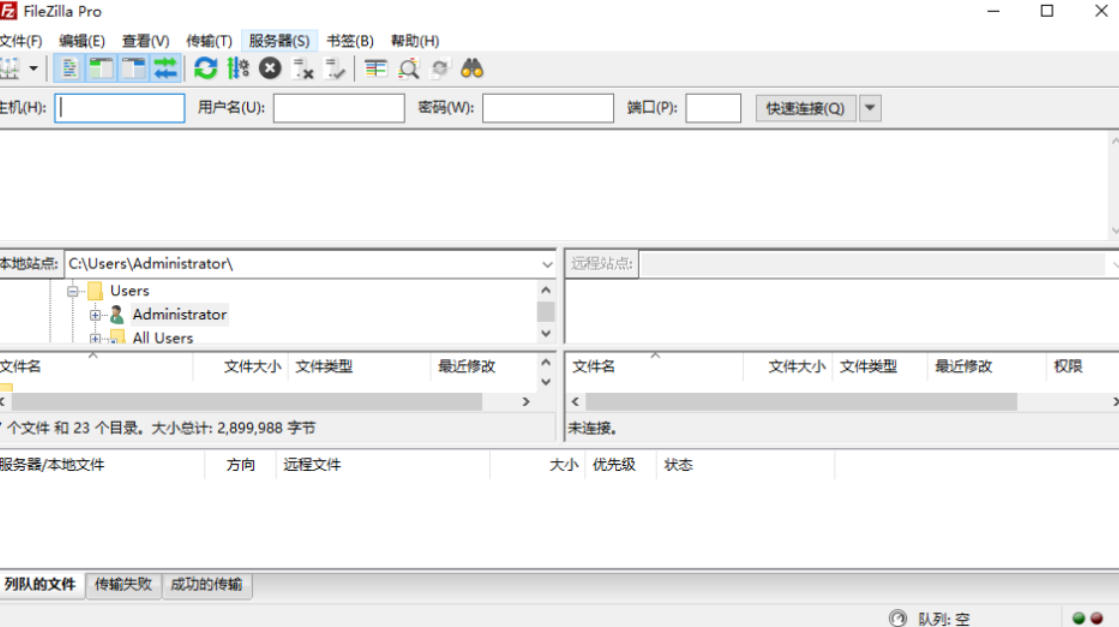Open directory listing filters icon

pyautogui.click(x=375, y=68)
